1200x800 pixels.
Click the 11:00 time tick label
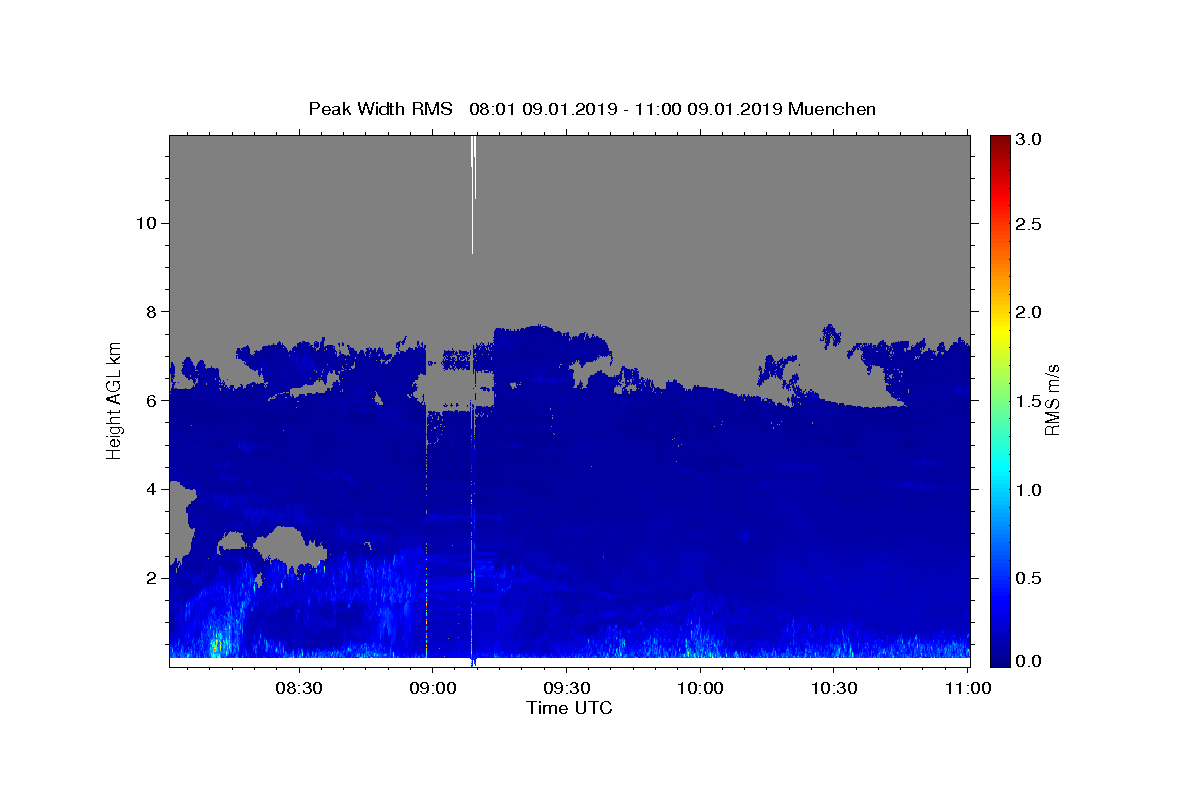[x=968, y=688]
